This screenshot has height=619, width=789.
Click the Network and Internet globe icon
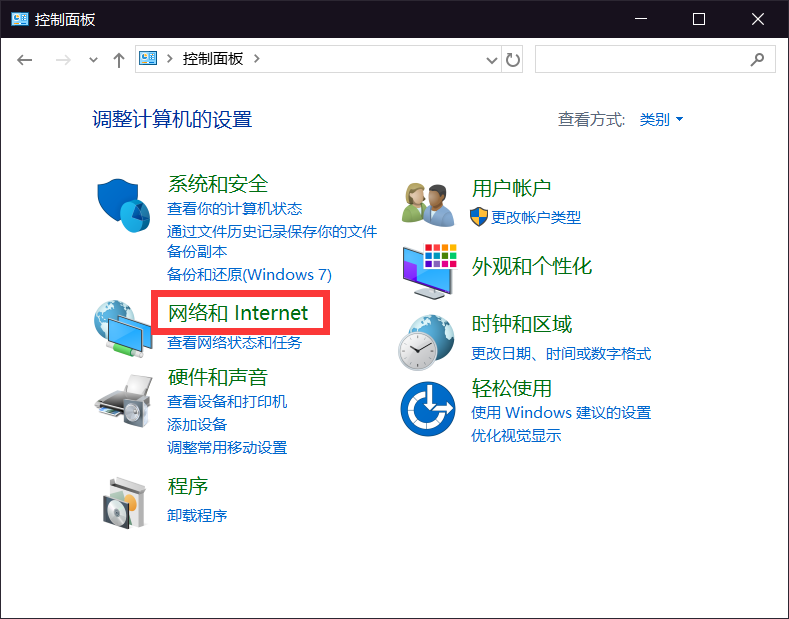pos(123,329)
